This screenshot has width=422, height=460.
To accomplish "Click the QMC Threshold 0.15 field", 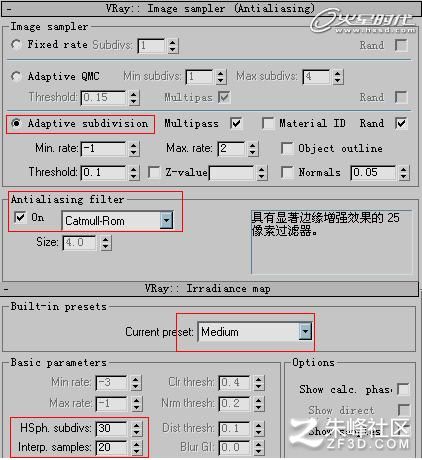I will pyautogui.click(x=103, y=98).
